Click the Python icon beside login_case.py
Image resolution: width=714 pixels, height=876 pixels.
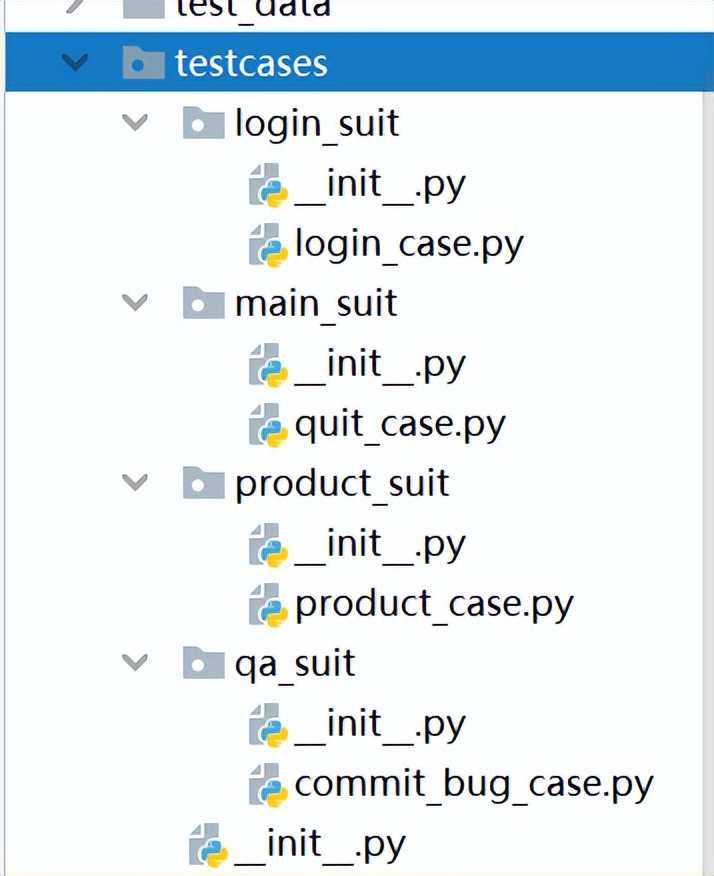(268, 244)
